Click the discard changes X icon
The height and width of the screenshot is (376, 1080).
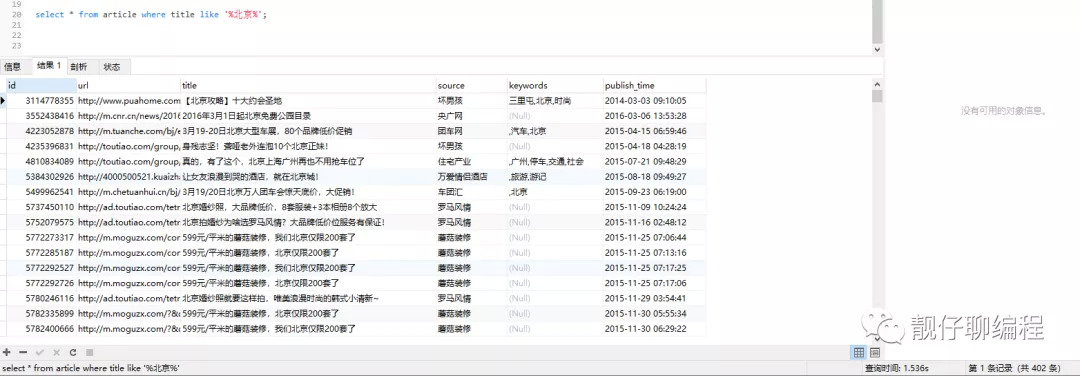point(56,352)
